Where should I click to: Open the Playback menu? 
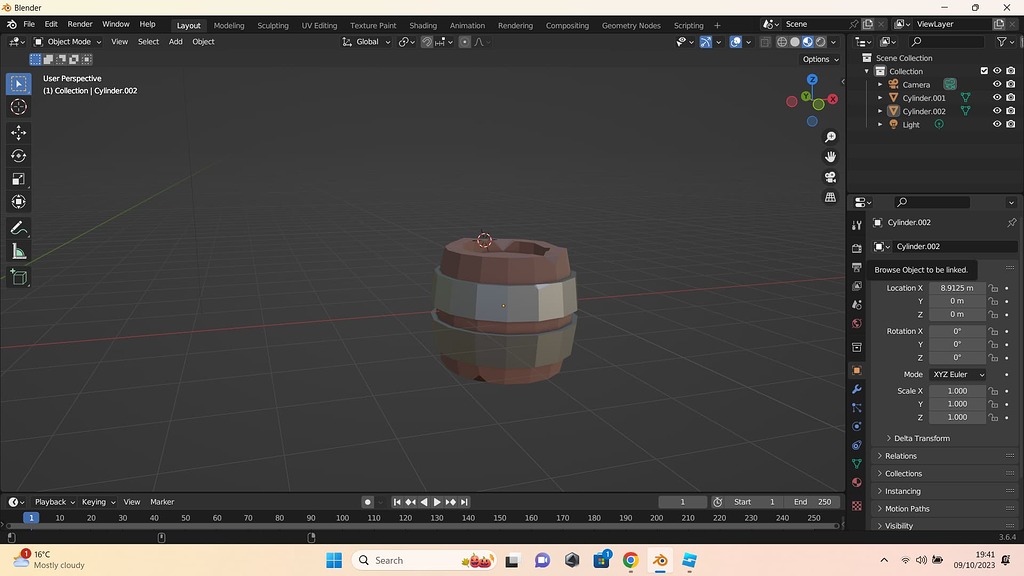click(x=55, y=502)
